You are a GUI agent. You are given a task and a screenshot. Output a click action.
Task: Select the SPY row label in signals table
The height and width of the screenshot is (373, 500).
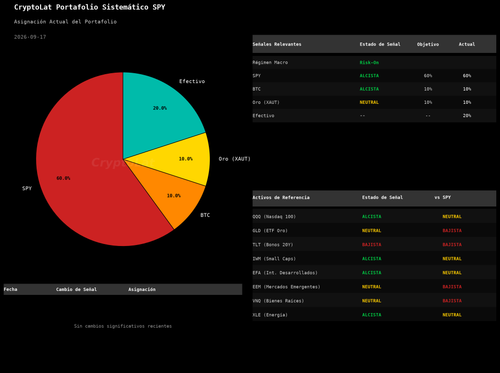257,76
